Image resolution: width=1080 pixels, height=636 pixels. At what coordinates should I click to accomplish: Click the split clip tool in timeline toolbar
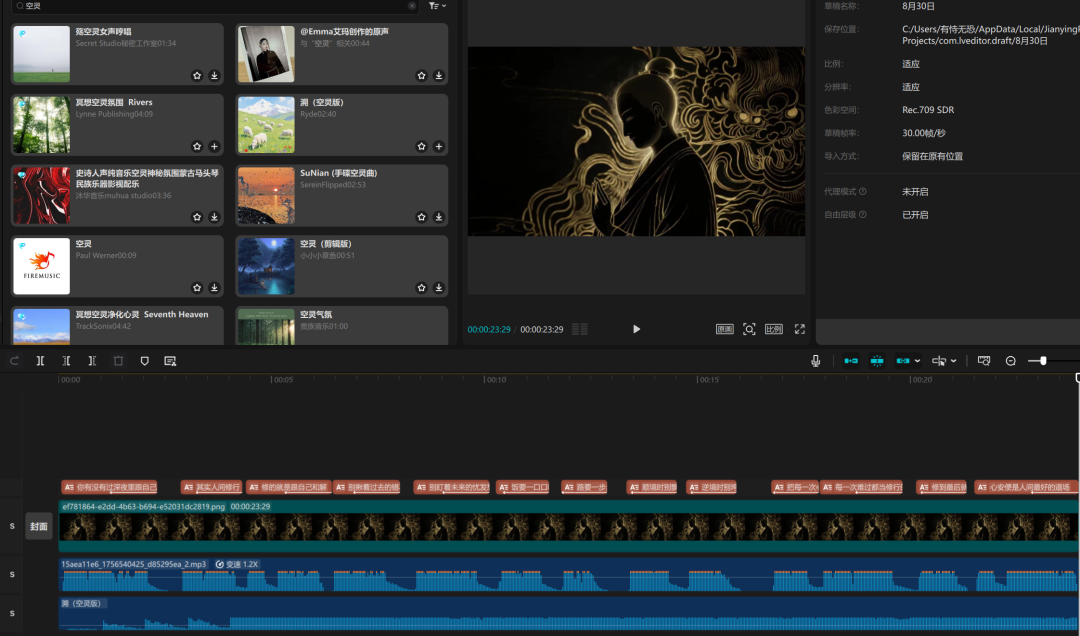click(41, 361)
